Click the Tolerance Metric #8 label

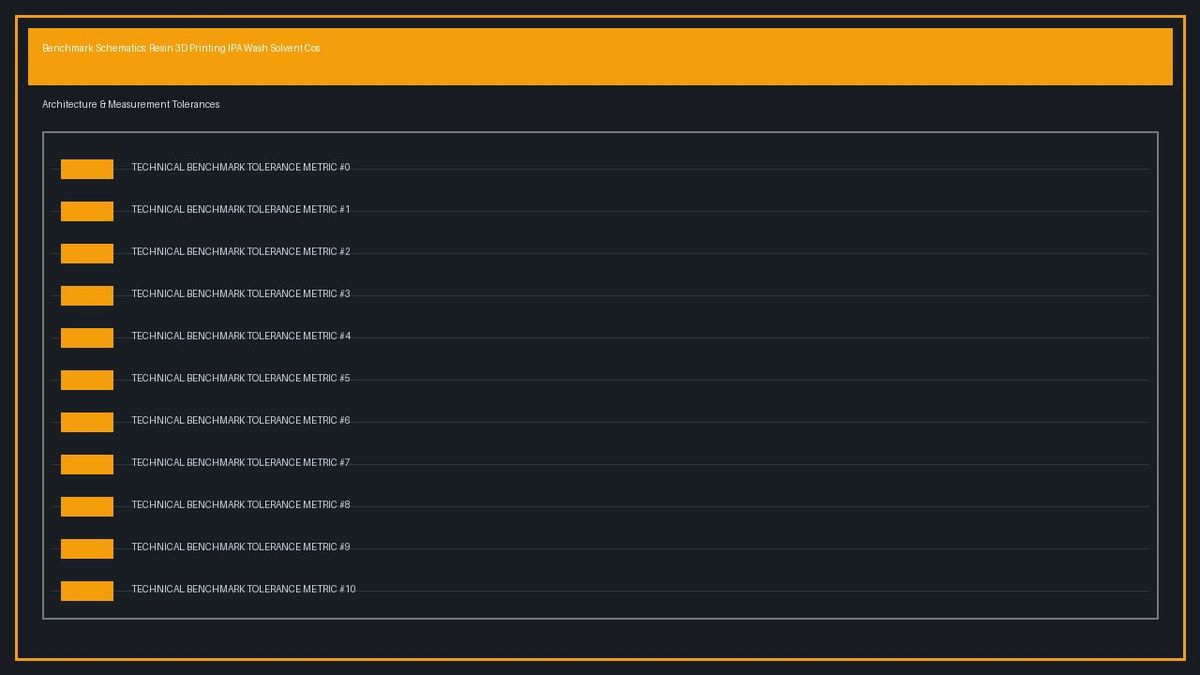pyautogui.click(x=241, y=505)
